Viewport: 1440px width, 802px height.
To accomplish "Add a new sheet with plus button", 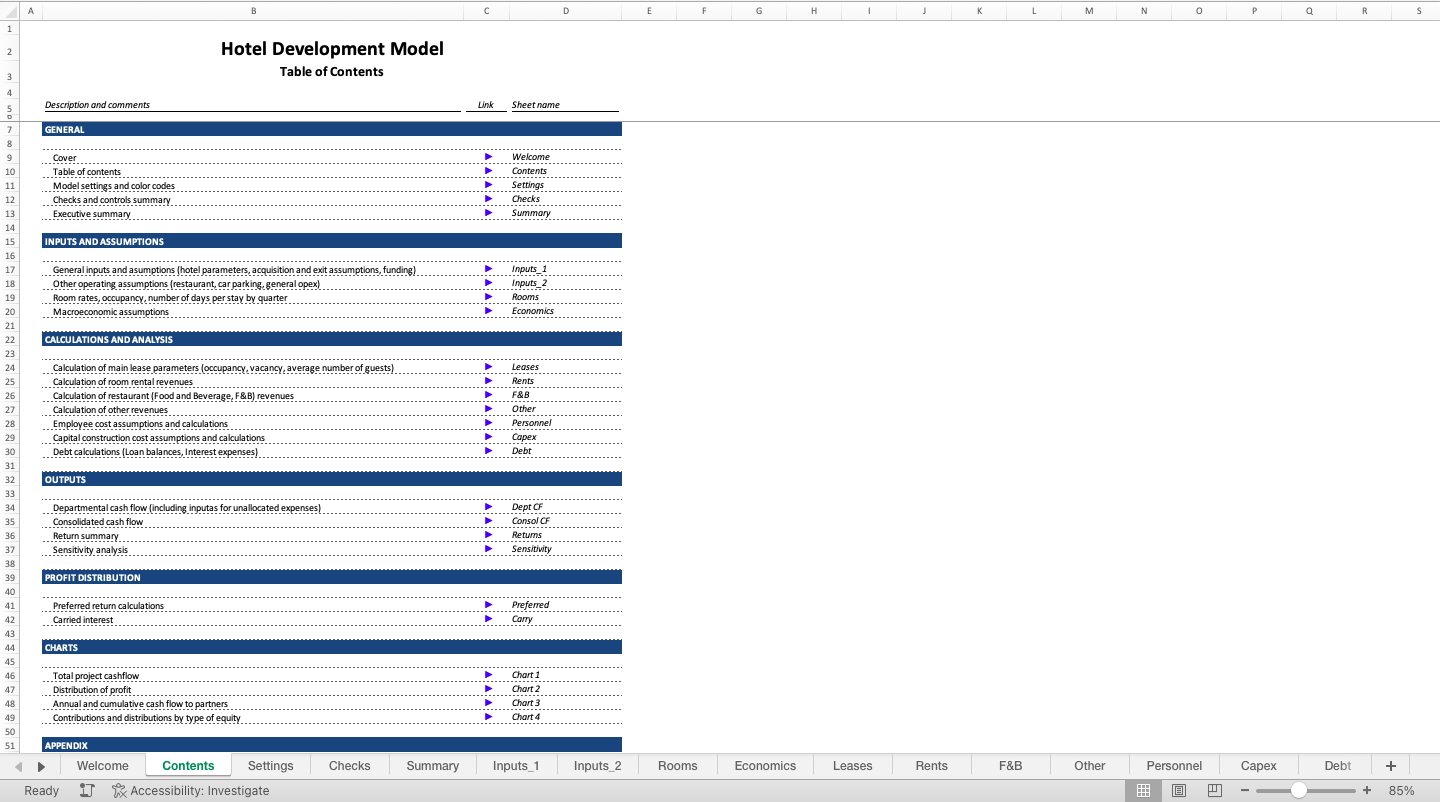I will pos(1390,766).
